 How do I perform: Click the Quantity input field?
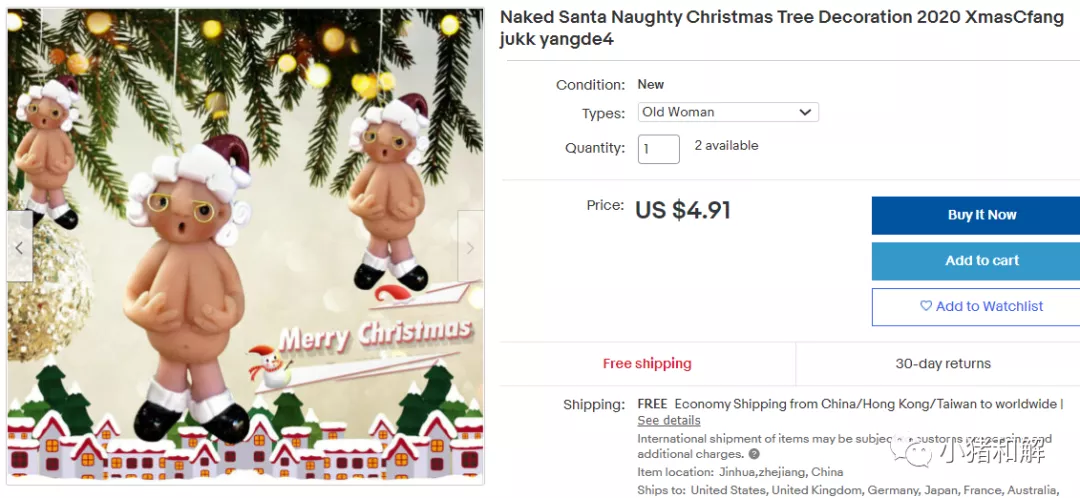tap(658, 149)
